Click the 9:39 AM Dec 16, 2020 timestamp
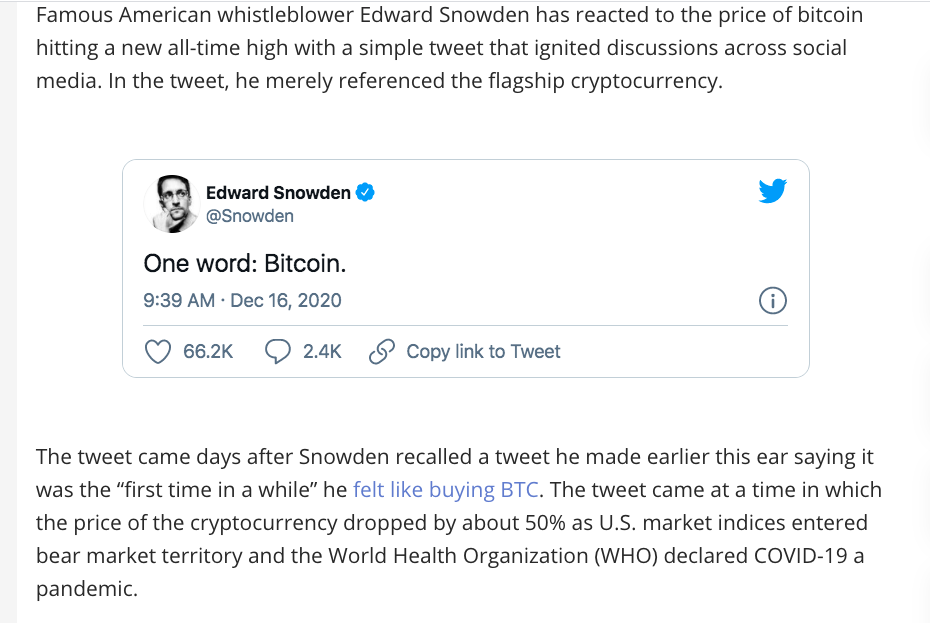Screen dimensions: 930x623 (242, 300)
